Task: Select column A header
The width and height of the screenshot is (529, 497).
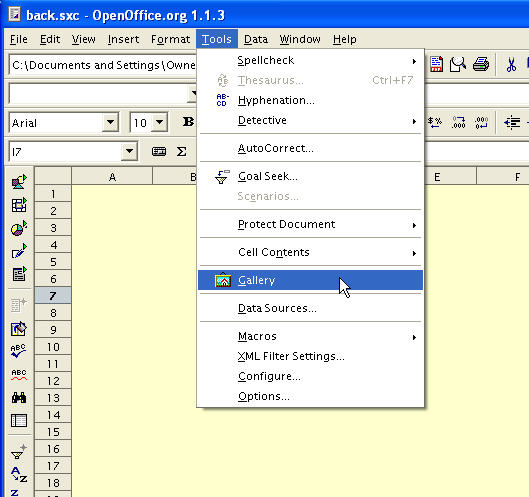Action: tap(112, 177)
